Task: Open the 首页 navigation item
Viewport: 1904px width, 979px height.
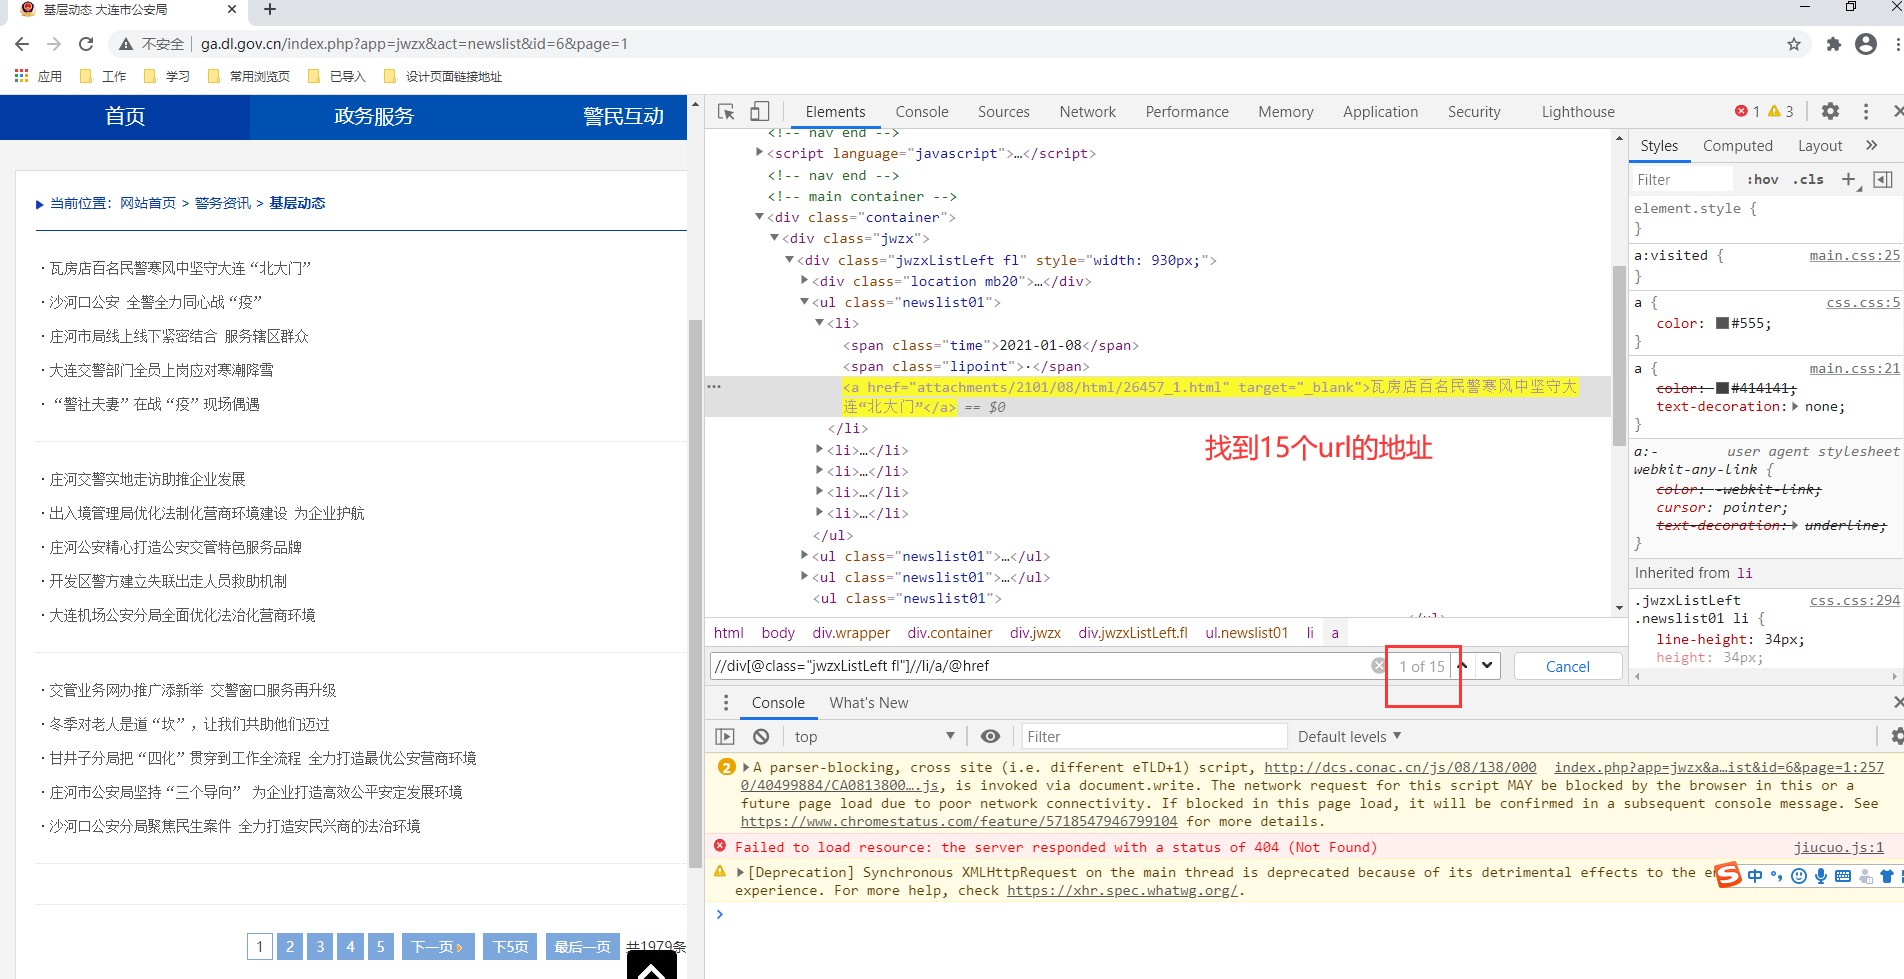Action: tap(125, 117)
